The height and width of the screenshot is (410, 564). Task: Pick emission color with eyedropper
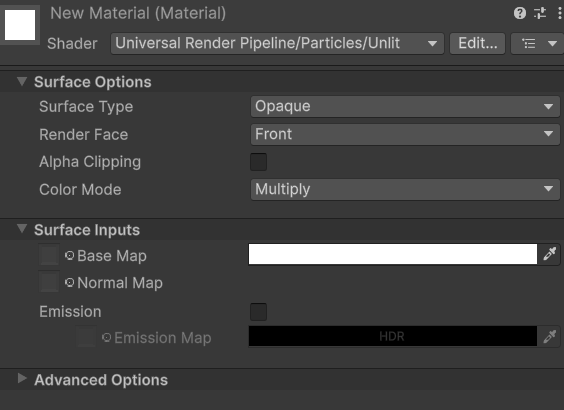pos(550,336)
